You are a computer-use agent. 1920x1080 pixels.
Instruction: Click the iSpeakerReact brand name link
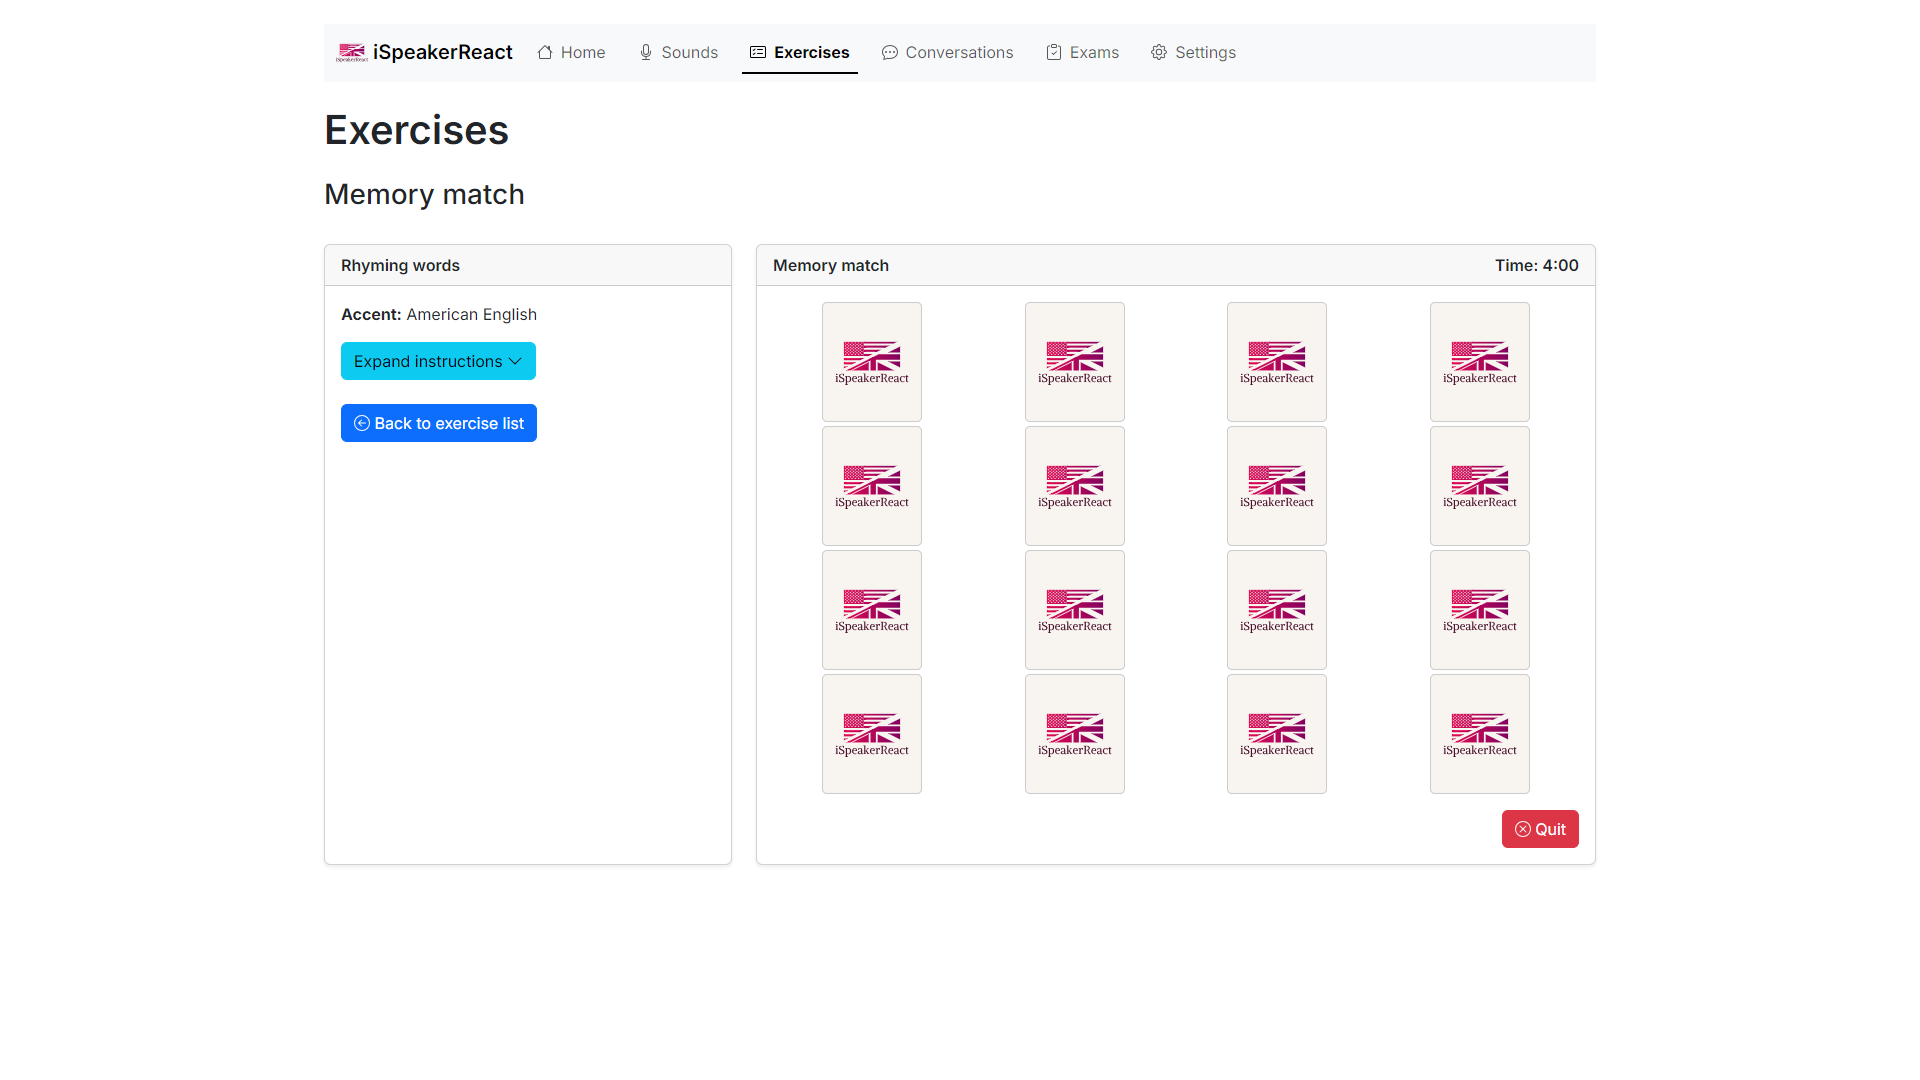443,52
